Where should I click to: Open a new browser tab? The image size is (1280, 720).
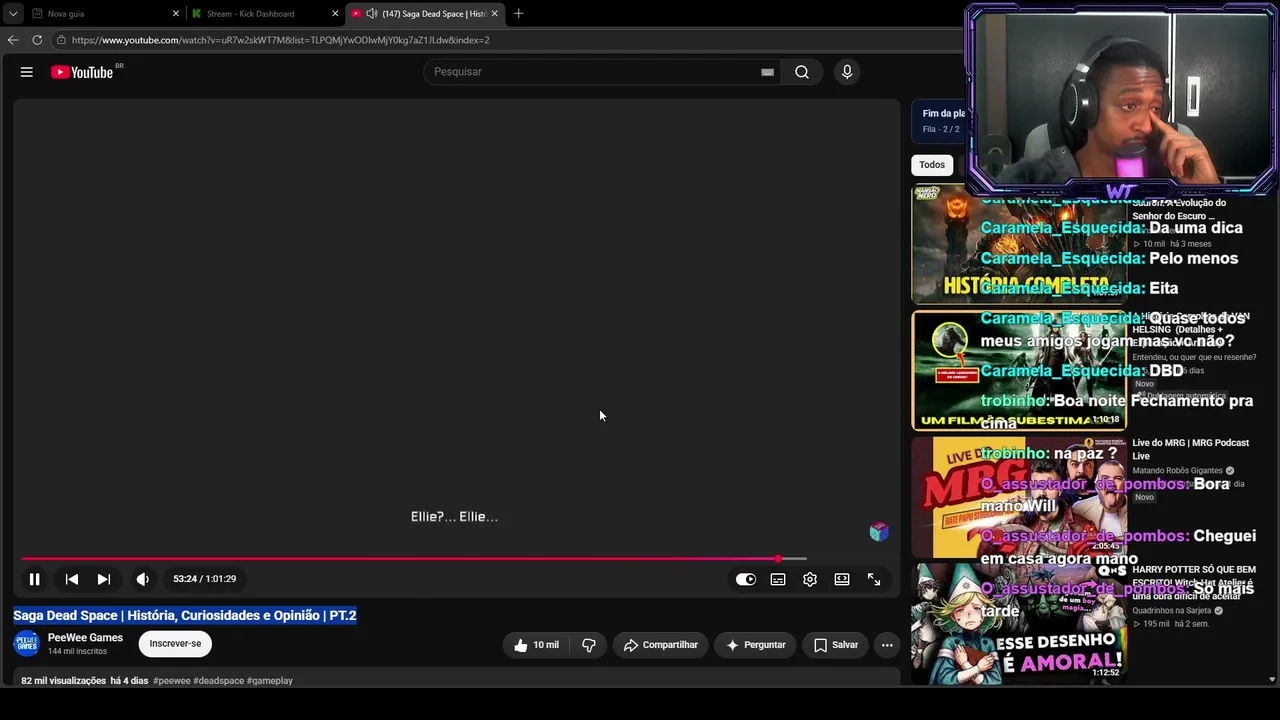(x=518, y=14)
